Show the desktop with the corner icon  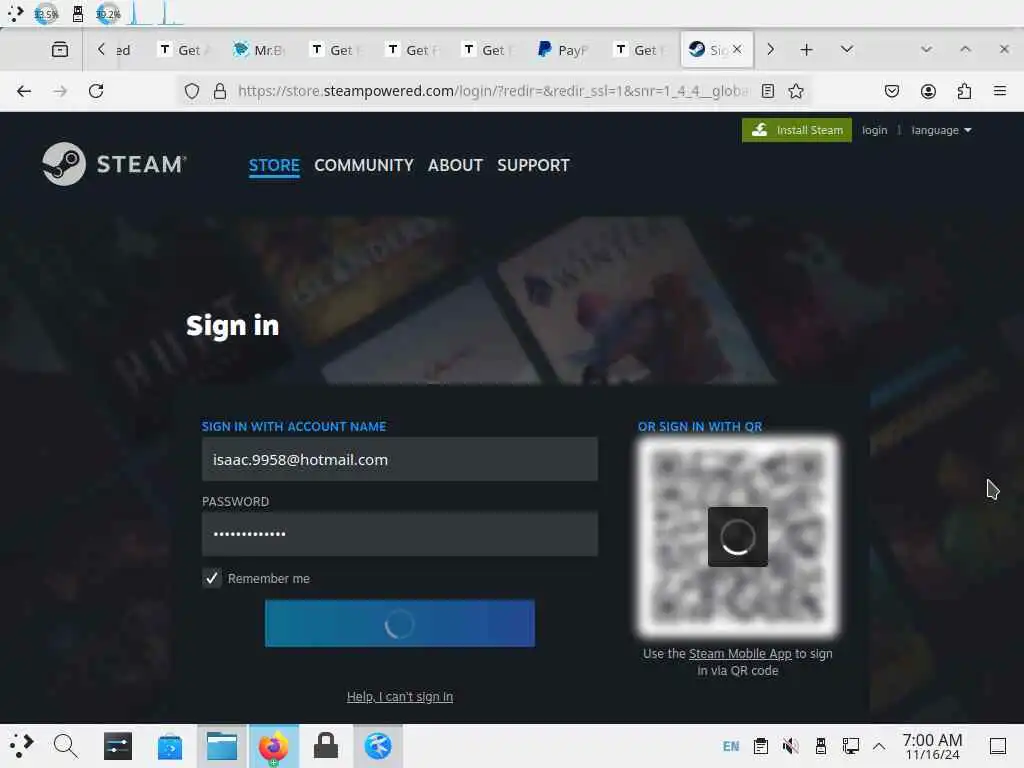(x=998, y=746)
